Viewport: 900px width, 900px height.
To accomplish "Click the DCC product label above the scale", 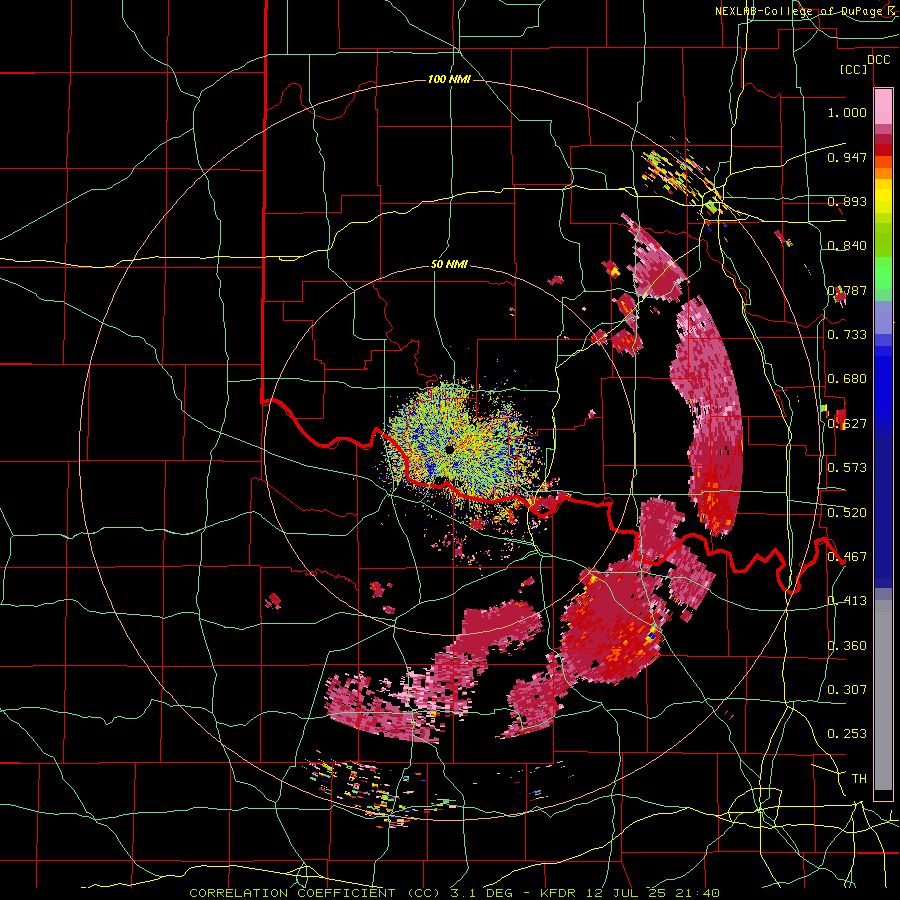I will pos(878,60).
